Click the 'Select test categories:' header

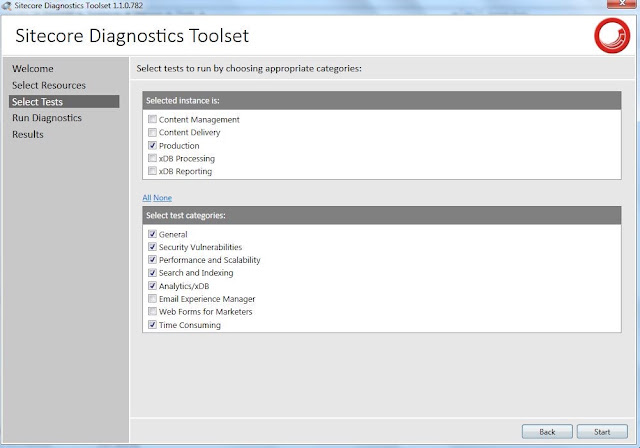click(382, 215)
